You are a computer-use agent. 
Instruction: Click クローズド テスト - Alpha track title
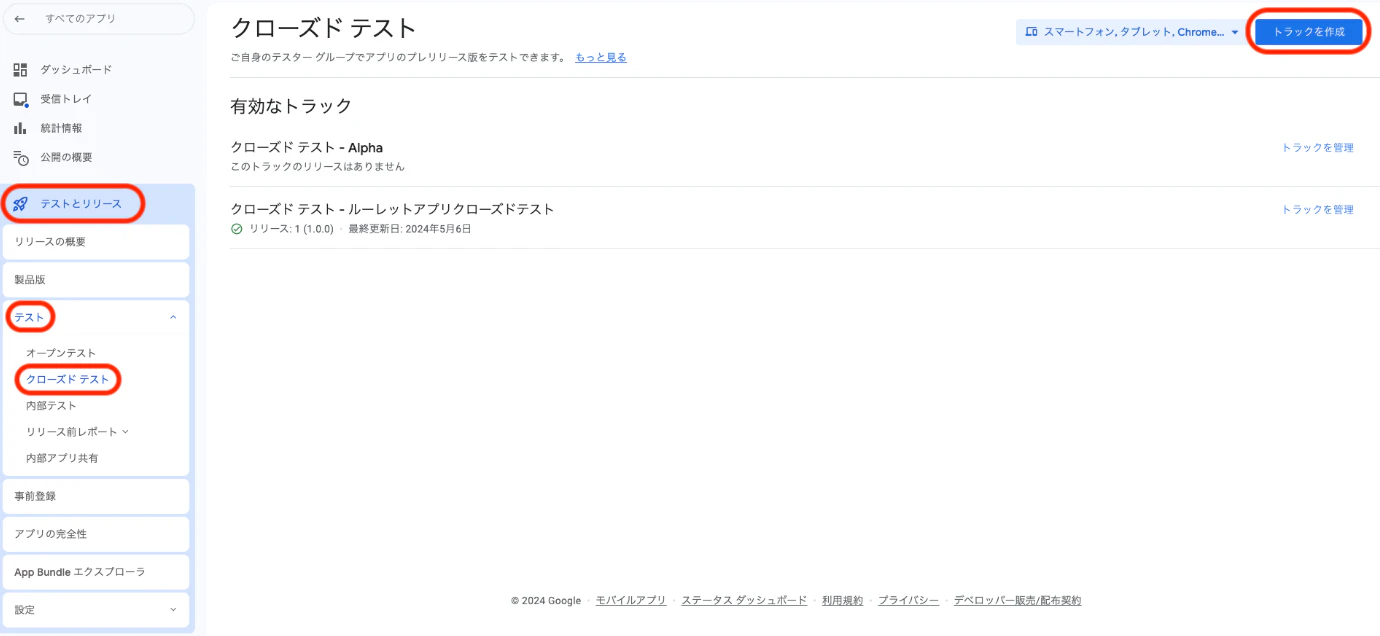coord(307,148)
